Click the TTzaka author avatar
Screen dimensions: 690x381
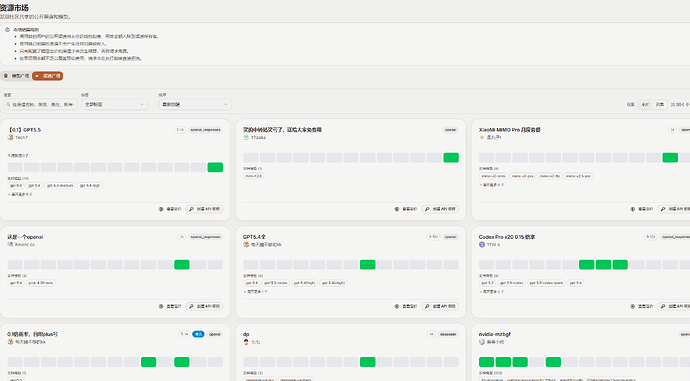coord(246,137)
